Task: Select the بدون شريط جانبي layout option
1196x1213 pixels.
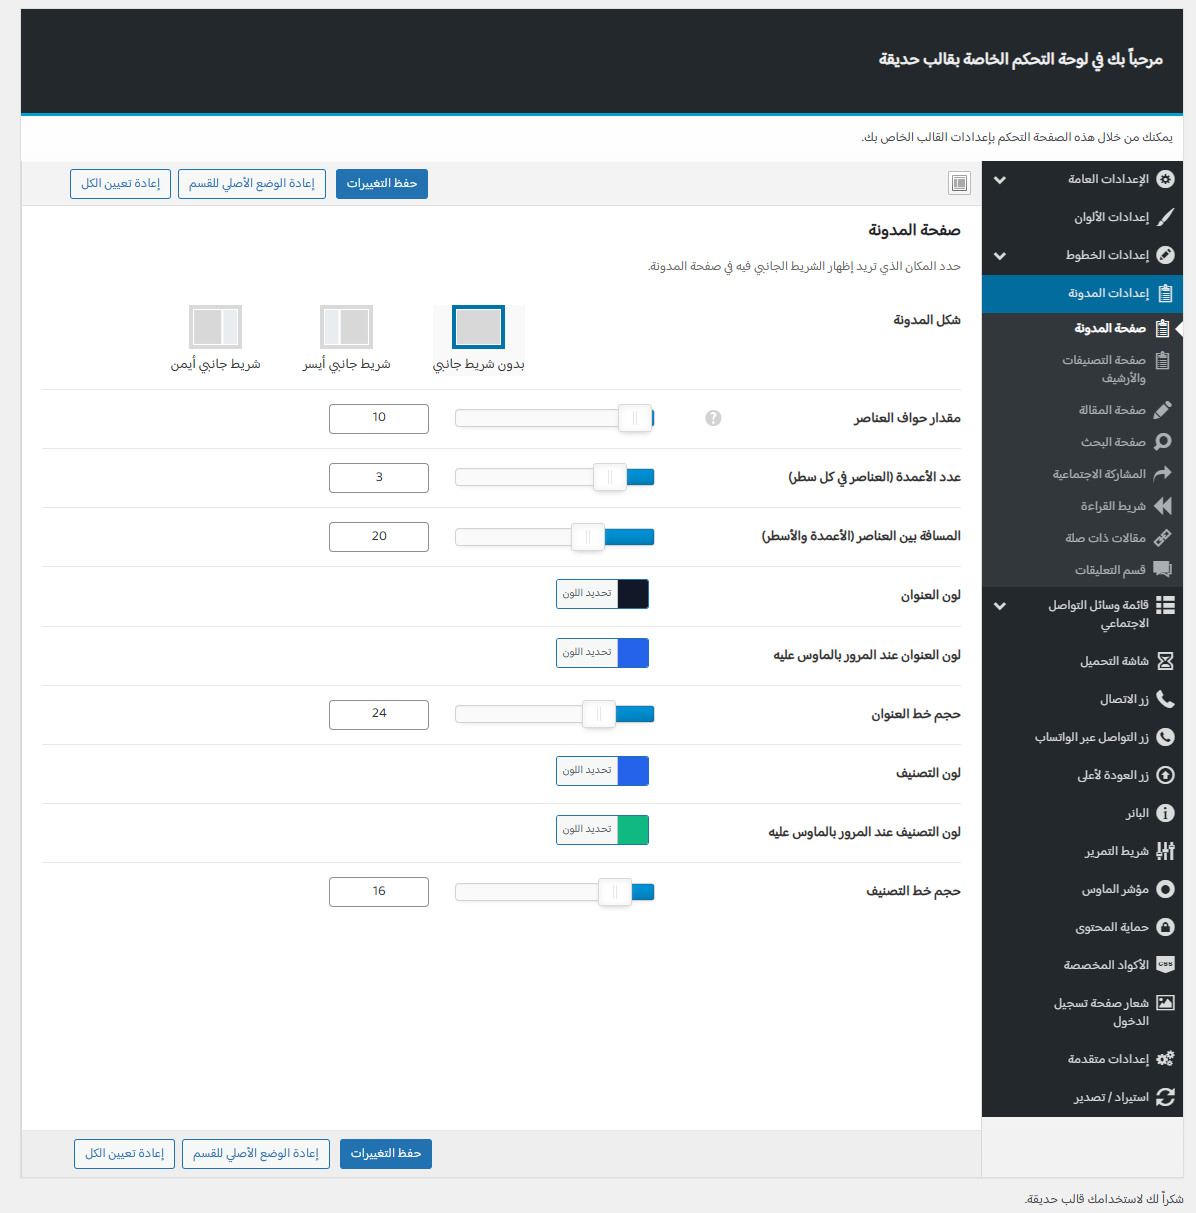Action: click(478, 327)
